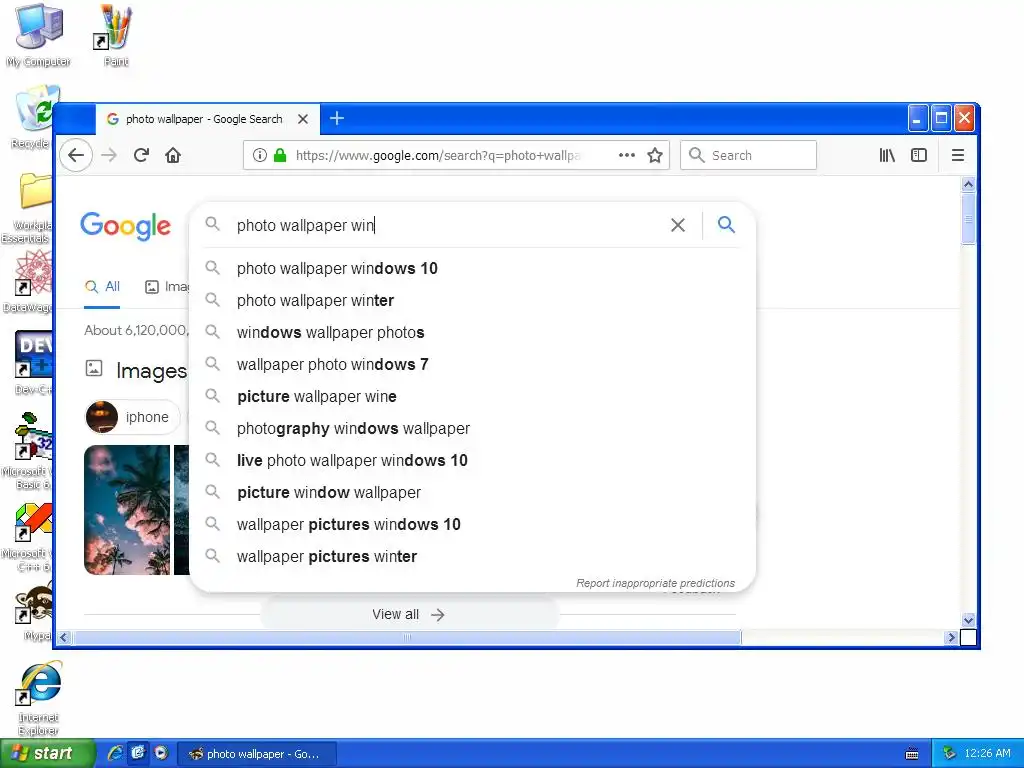Click the Google logo
Viewport: 1024px width, 768px height.
coord(125,226)
